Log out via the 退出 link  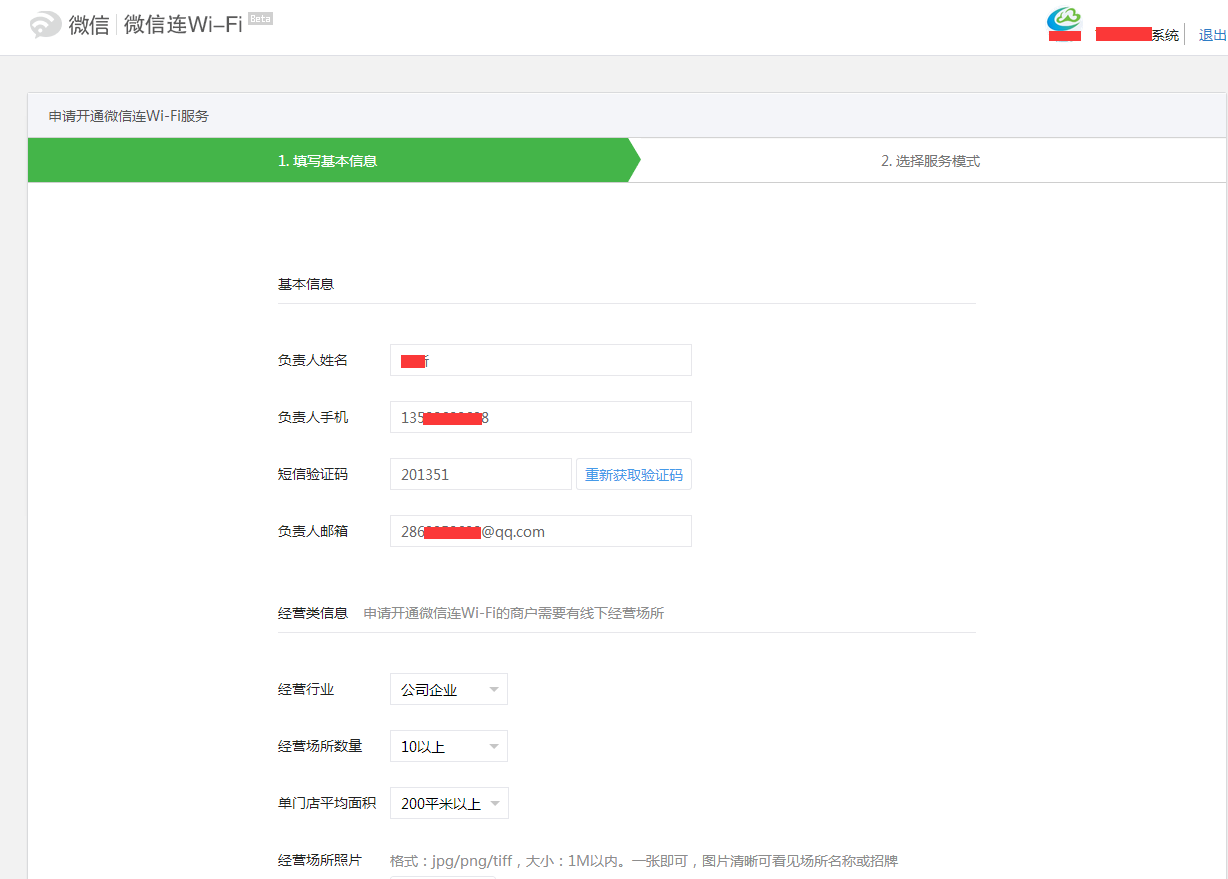click(x=1212, y=35)
